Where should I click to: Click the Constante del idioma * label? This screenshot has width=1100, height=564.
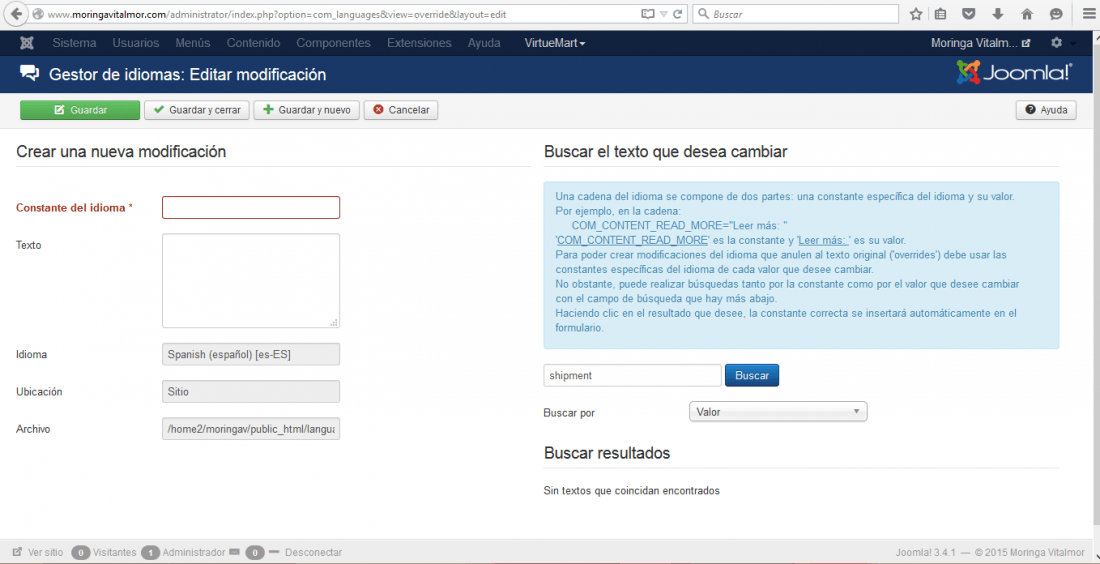click(74, 208)
